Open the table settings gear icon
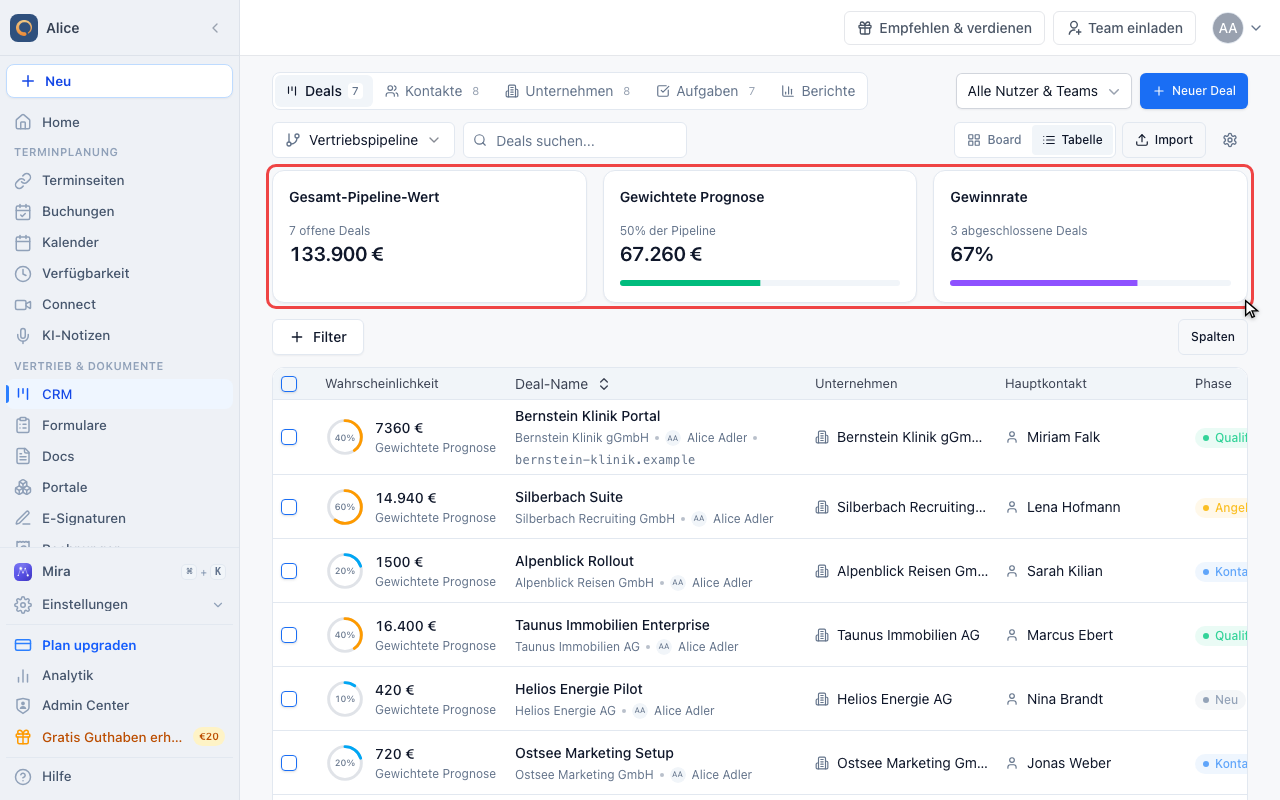 [x=1230, y=140]
